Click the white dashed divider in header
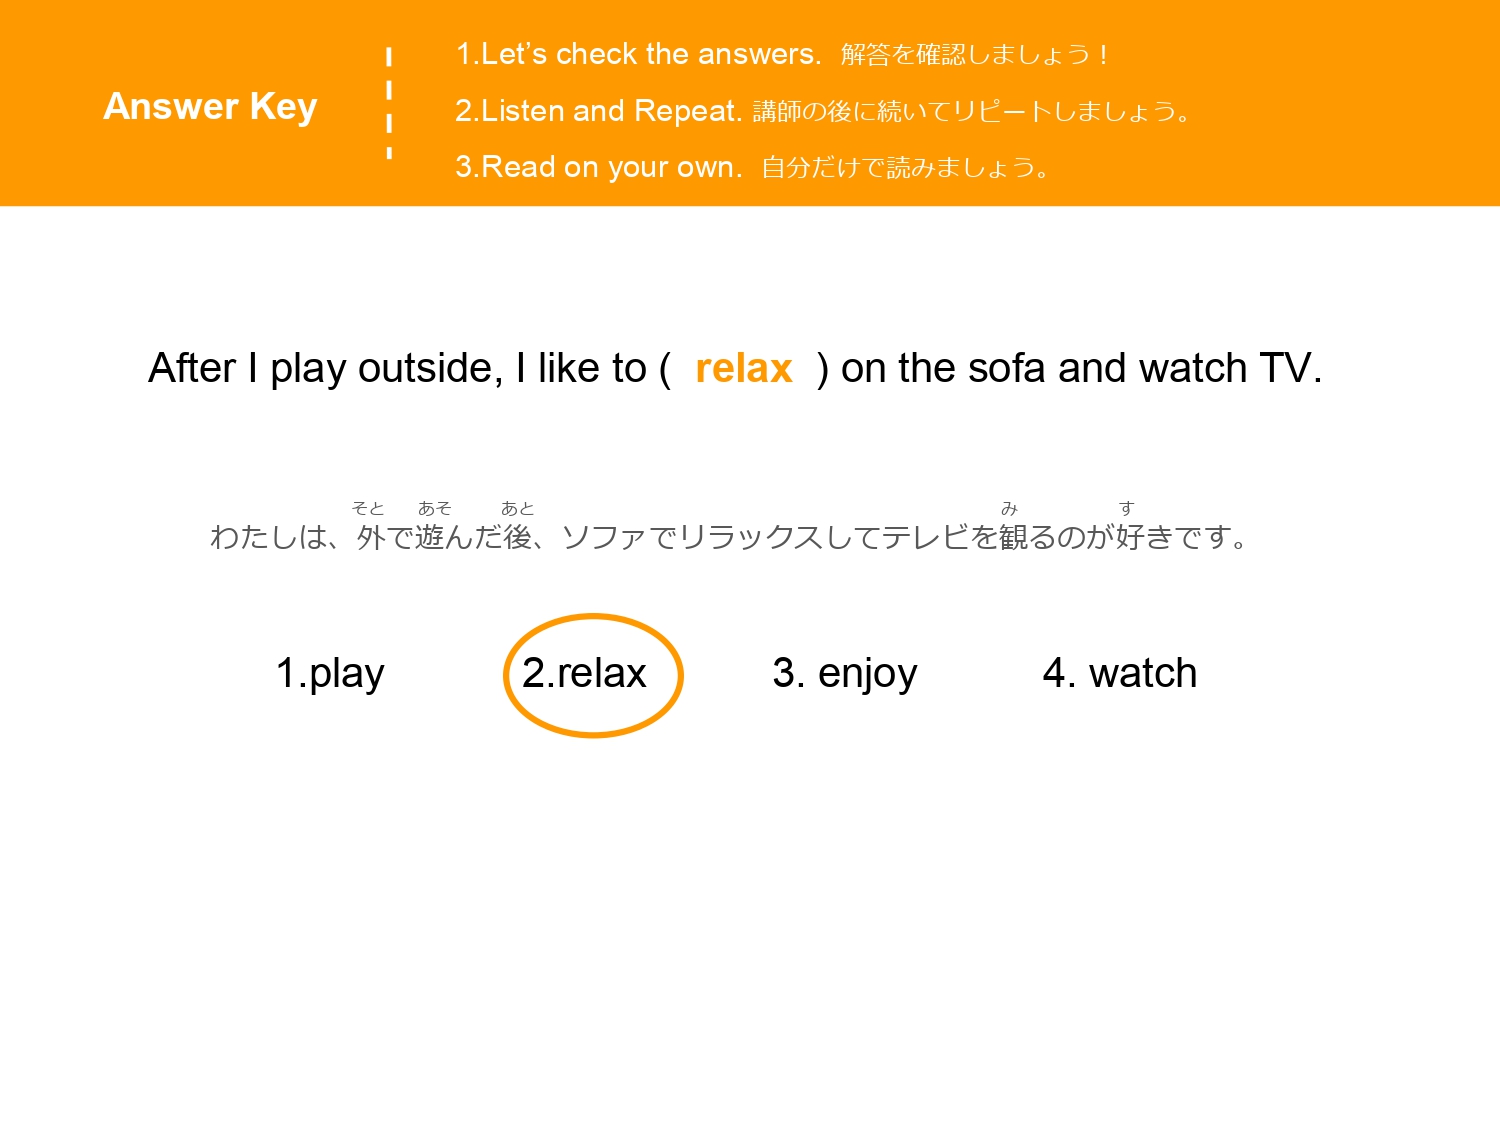Image resolution: width=1500 pixels, height=1125 pixels. coord(389,104)
